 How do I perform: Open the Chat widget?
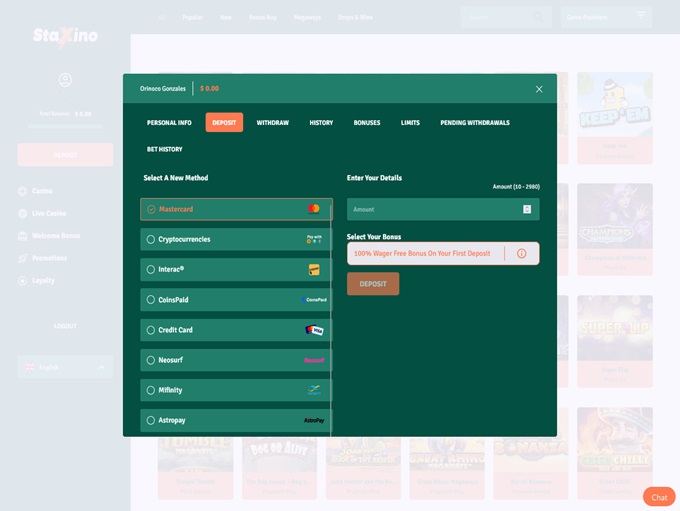[x=659, y=497]
